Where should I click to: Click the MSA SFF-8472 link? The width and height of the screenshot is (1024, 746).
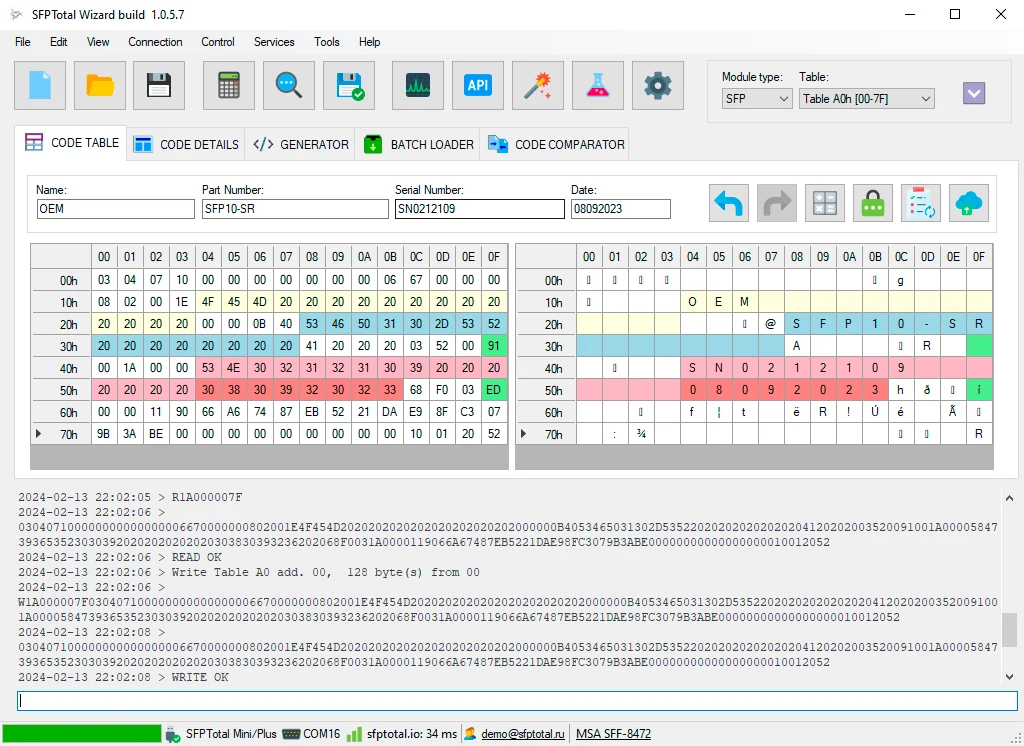click(x=613, y=734)
